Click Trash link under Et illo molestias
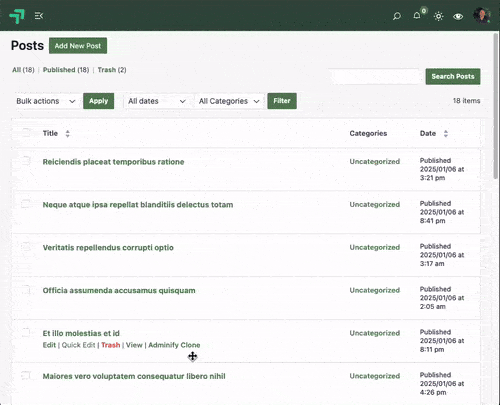 tap(111, 345)
